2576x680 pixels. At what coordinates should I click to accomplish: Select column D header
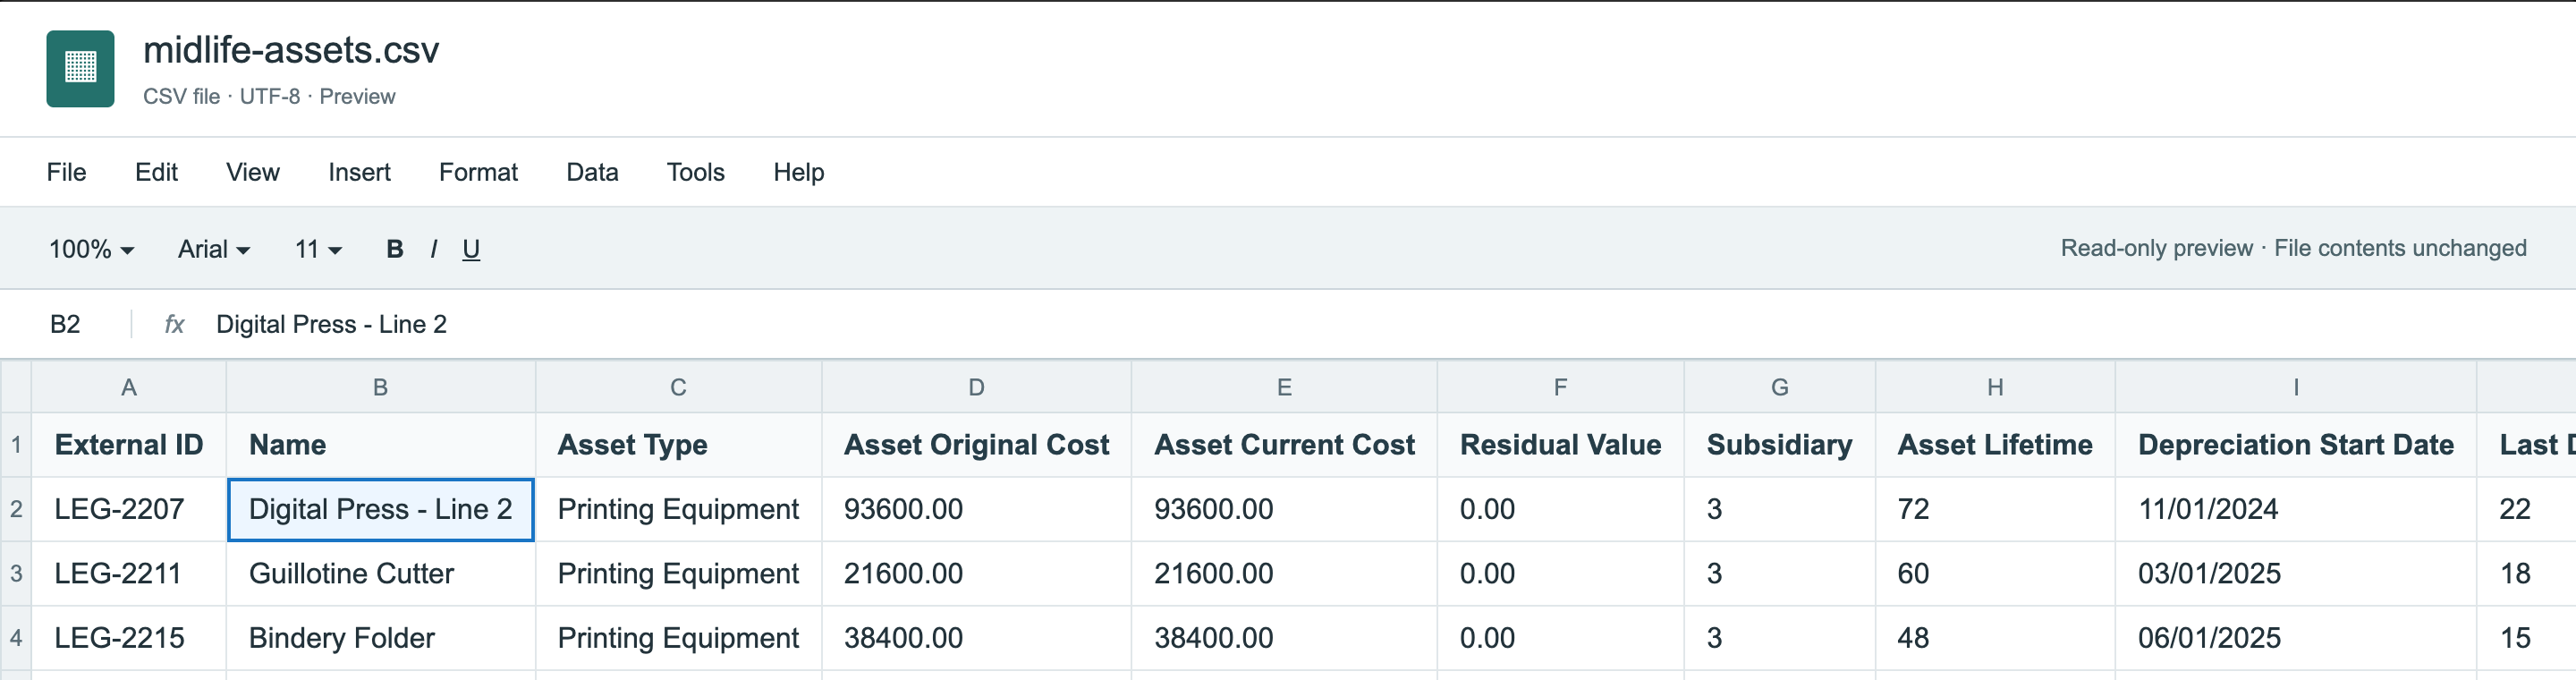(x=976, y=387)
